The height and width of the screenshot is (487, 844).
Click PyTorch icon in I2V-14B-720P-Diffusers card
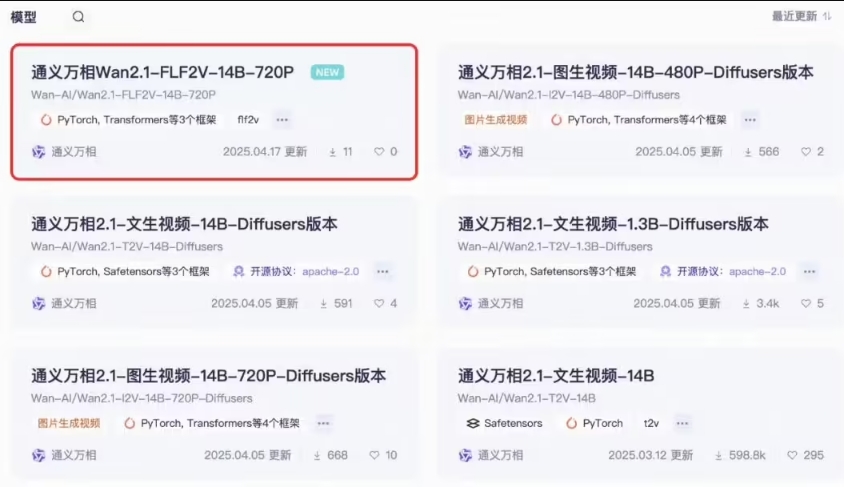130,423
